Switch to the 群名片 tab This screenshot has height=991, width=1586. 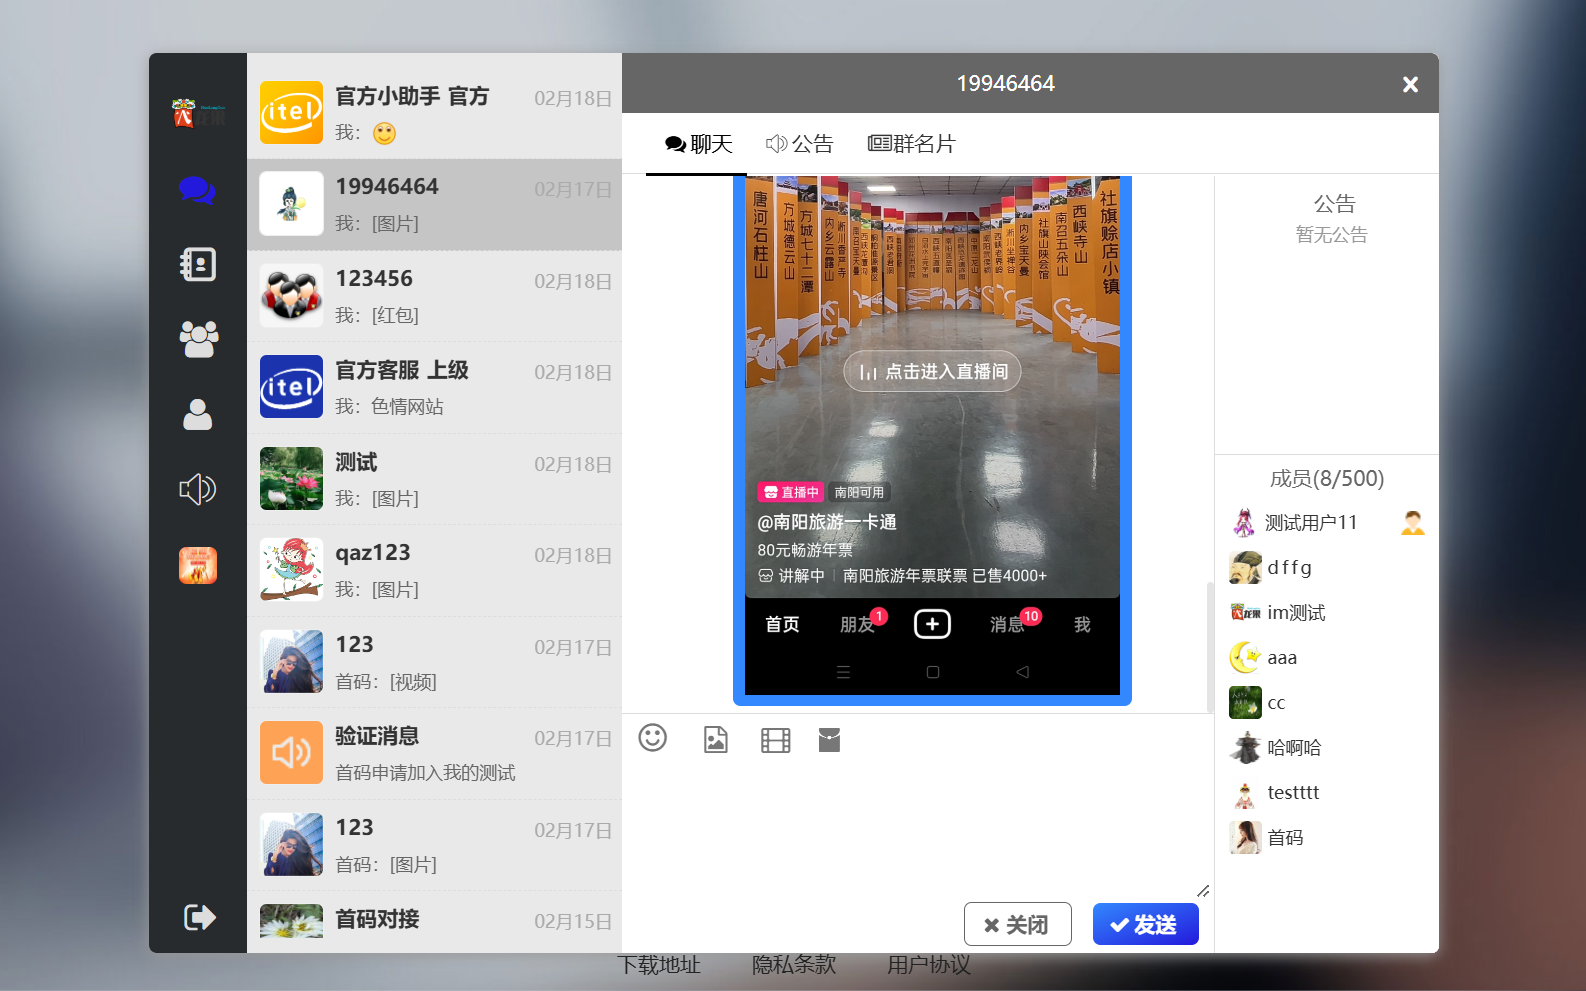[911, 144]
